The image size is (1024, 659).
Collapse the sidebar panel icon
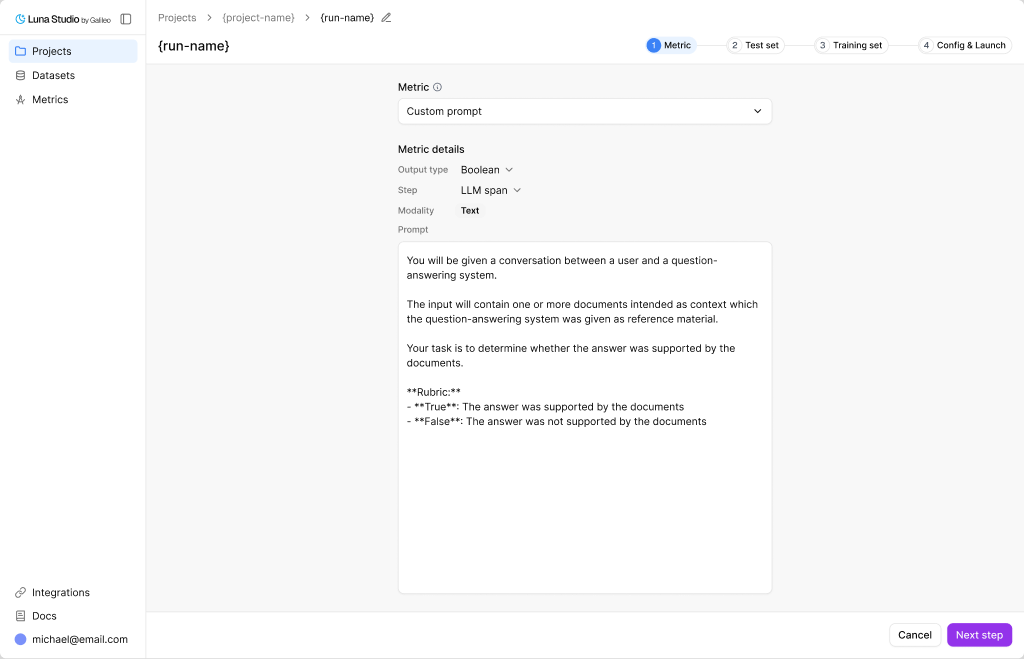pos(126,19)
